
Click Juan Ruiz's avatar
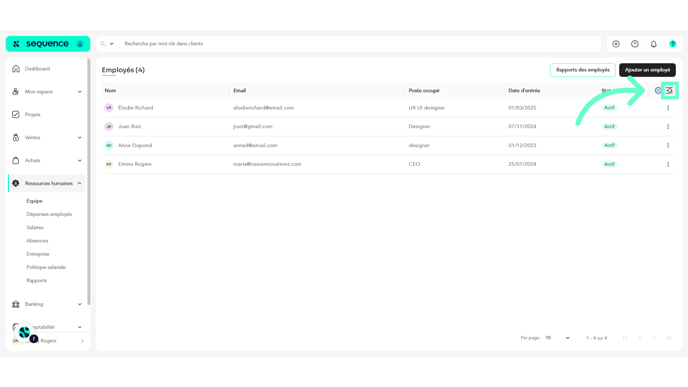pos(109,126)
